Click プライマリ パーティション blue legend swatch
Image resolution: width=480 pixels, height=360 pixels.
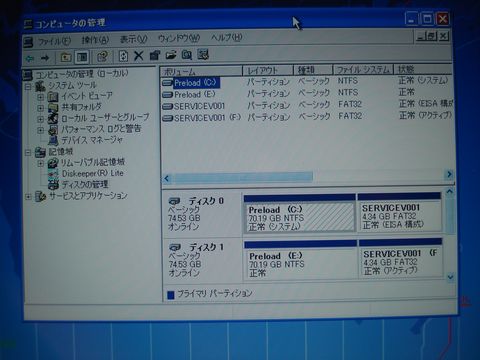pos(171,295)
